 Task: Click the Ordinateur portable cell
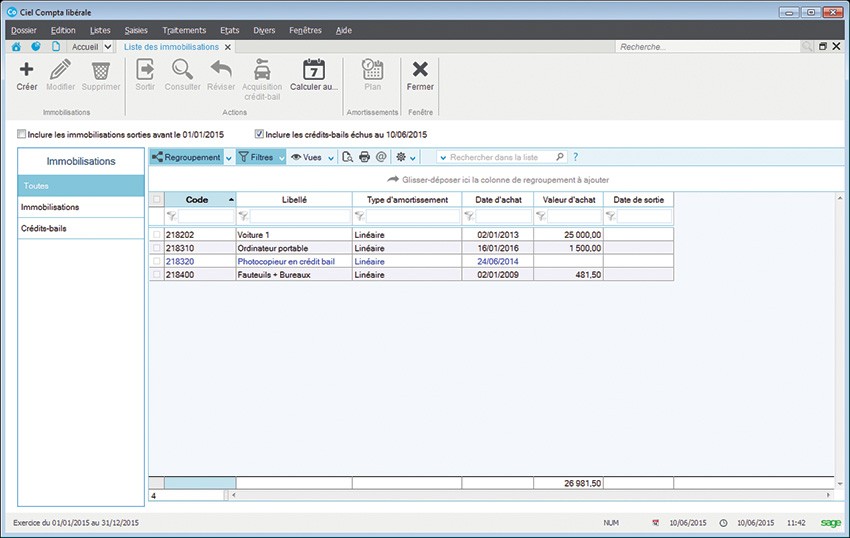(294, 248)
